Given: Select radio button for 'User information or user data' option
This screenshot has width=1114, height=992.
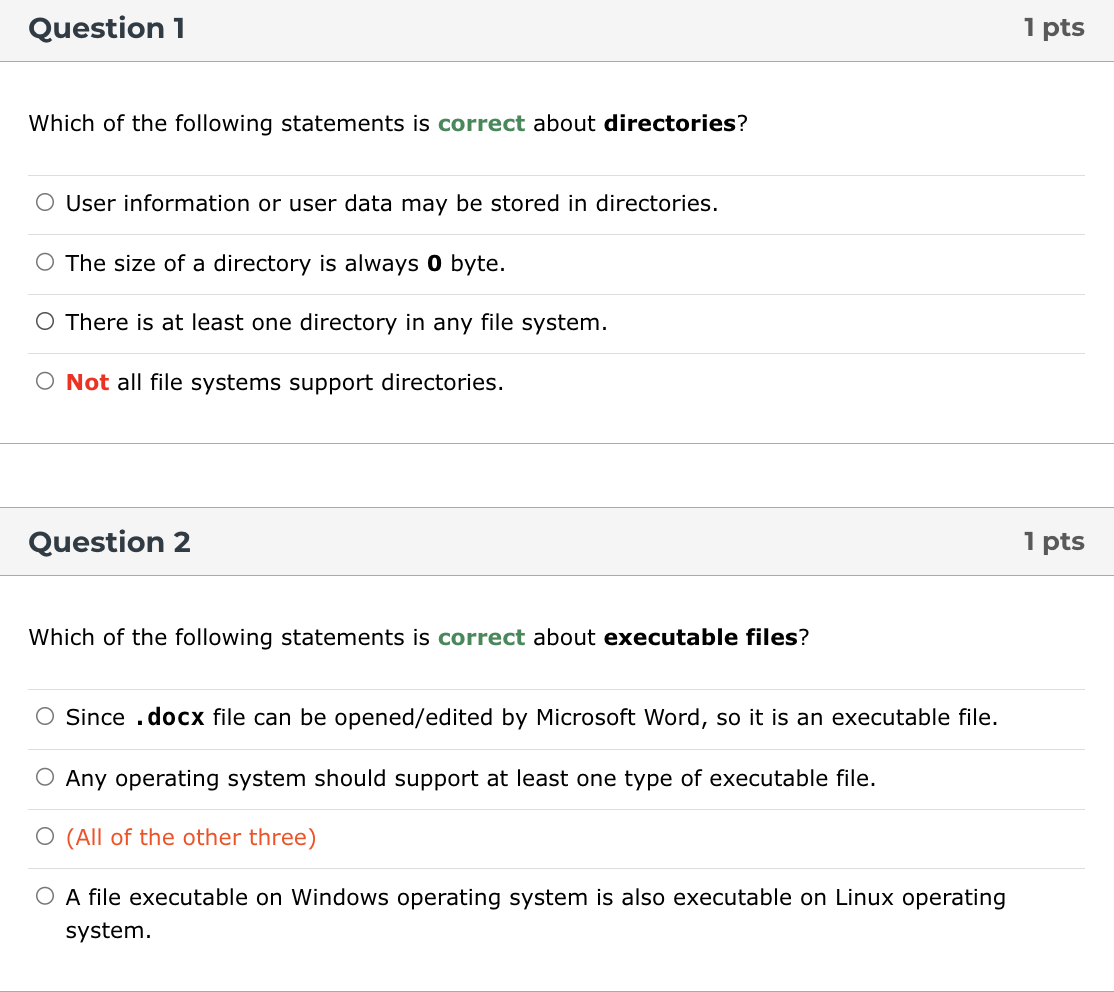Looking at the screenshot, I should 45,203.
